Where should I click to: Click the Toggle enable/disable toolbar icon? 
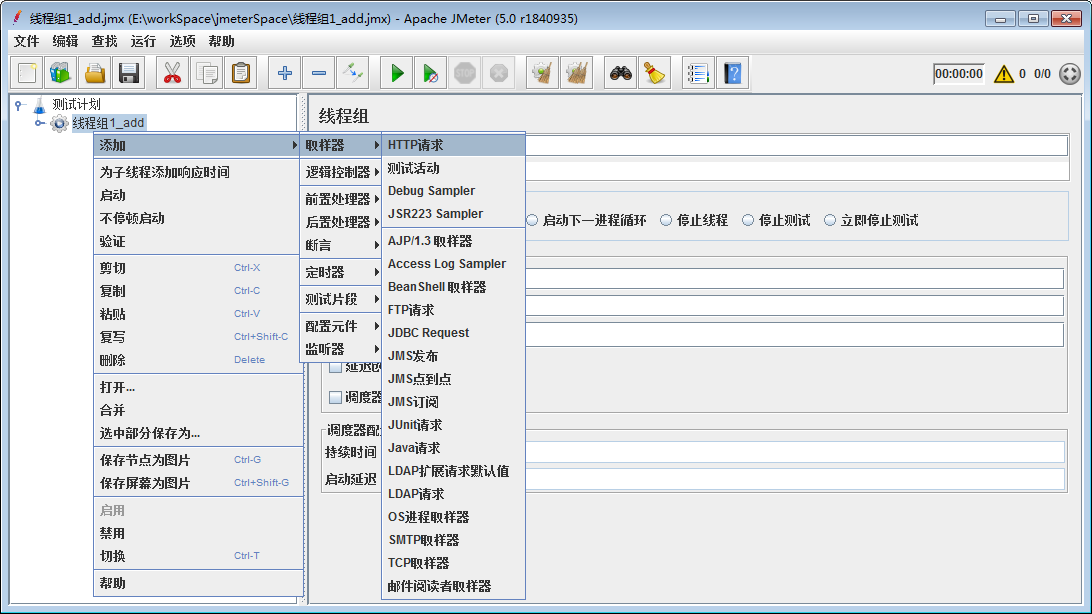[352, 73]
